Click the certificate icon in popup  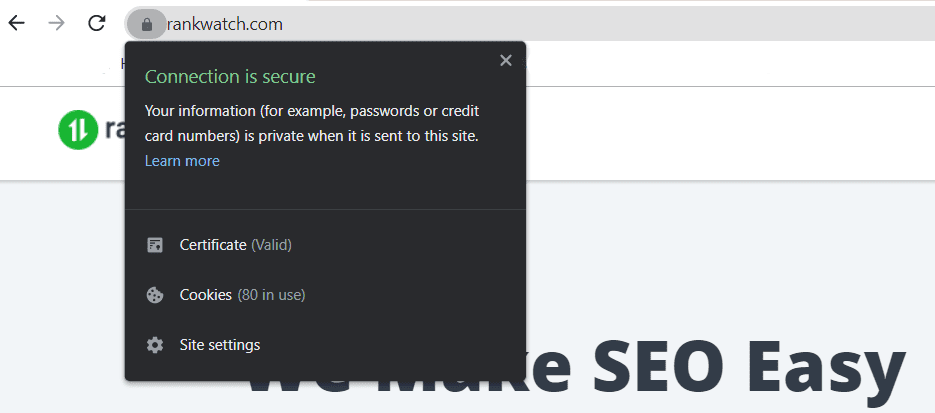click(155, 245)
